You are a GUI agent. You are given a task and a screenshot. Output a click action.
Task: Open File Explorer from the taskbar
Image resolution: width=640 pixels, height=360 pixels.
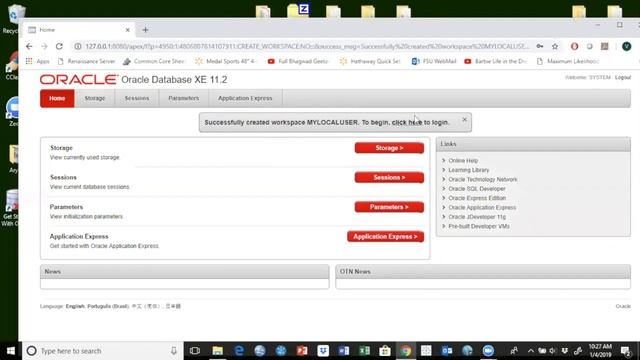[x=218, y=351]
